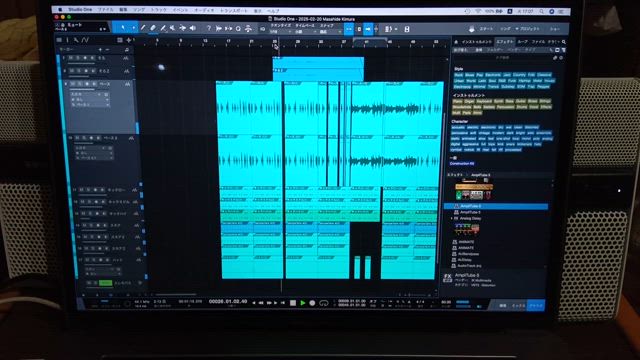Image resolution: width=640 pixels, height=360 pixels.
Task: Switch to ファイル browser tab
Action: point(538,42)
